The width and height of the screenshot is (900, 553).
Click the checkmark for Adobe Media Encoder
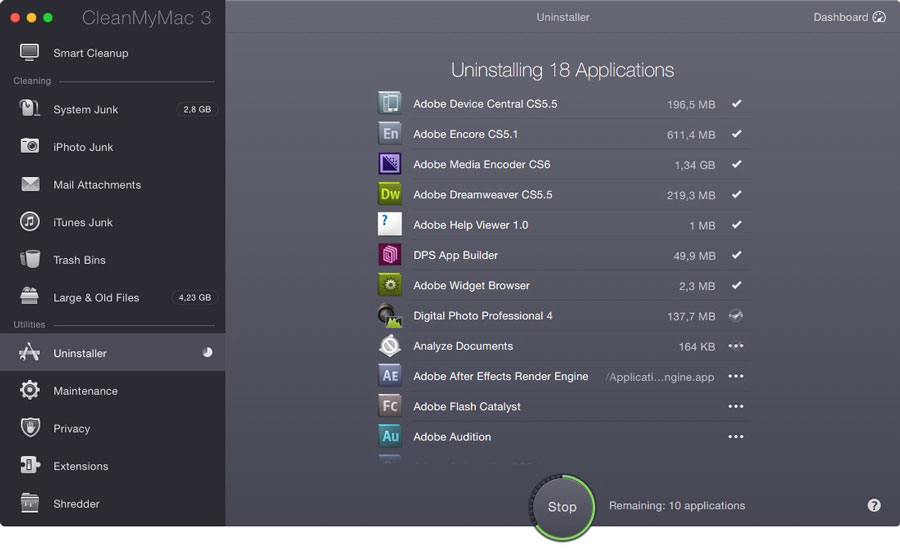pyautogui.click(x=736, y=164)
